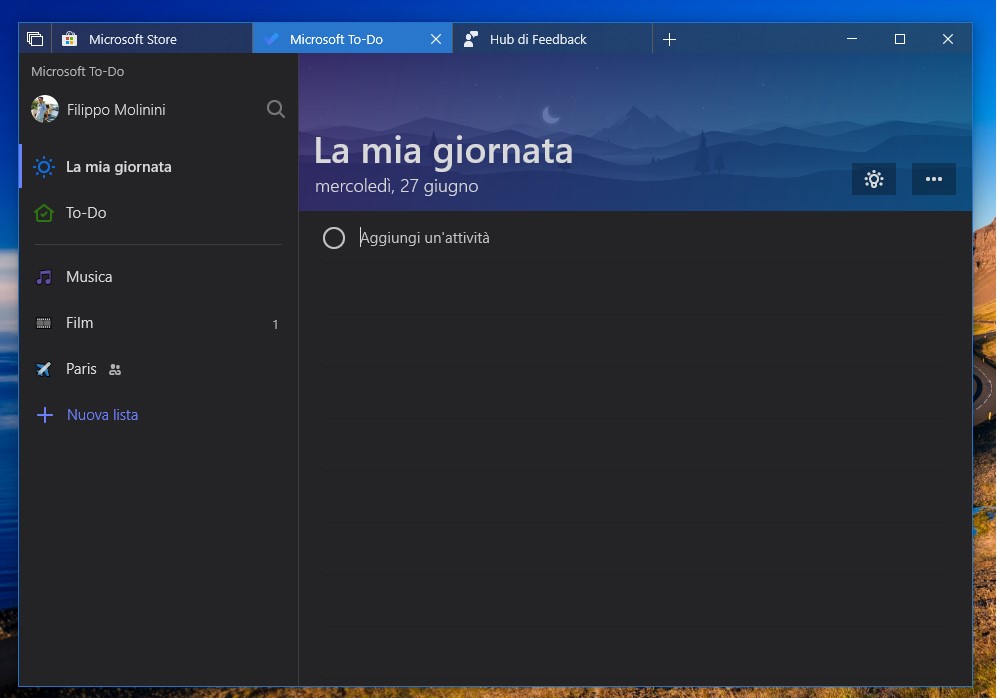
Task: Click the film strip icon
Action: pyautogui.click(x=44, y=323)
